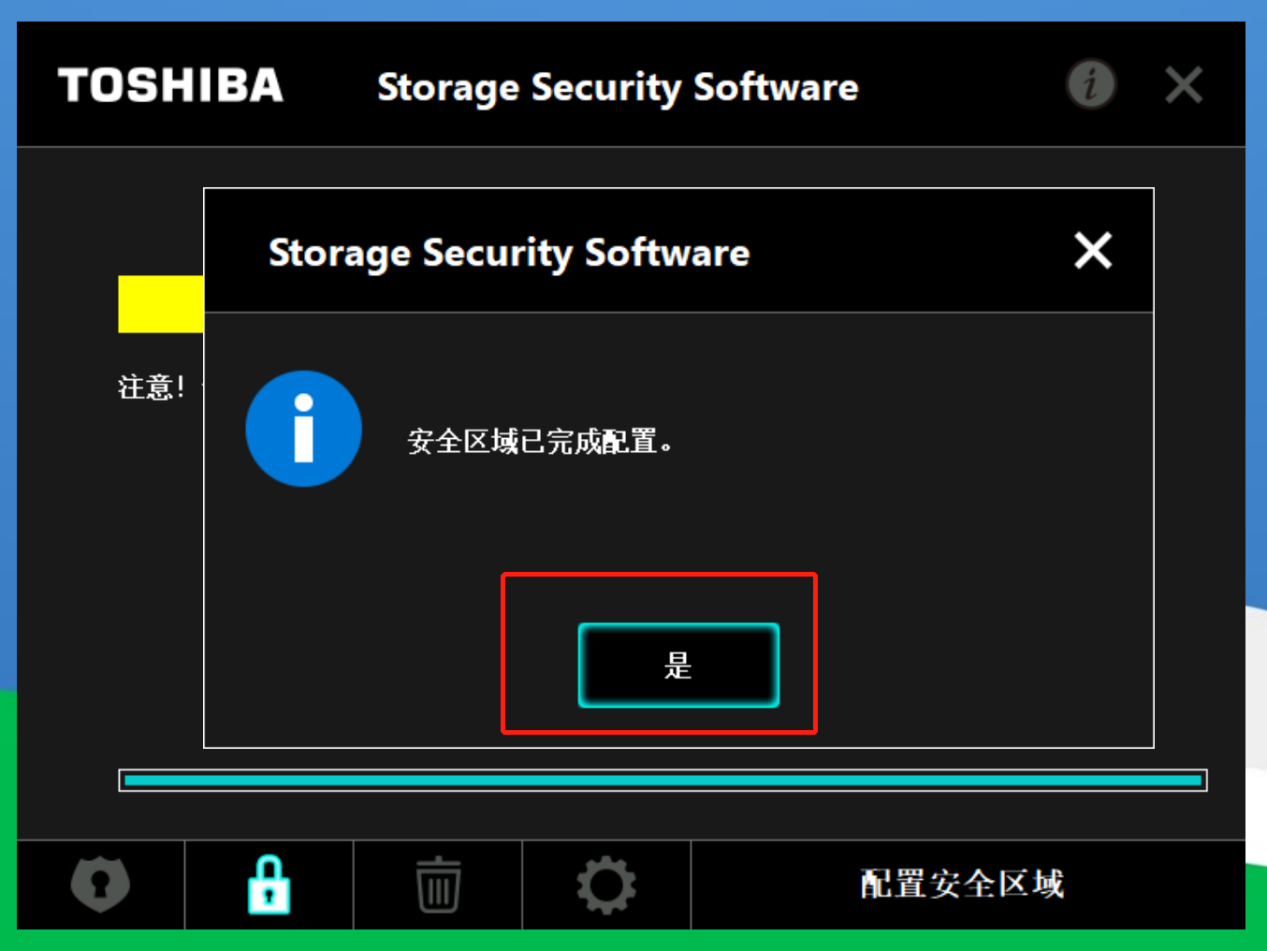Image resolution: width=1267 pixels, height=951 pixels.
Task: Select the trash can icon in bottom bar
Action: coord(438,885)
